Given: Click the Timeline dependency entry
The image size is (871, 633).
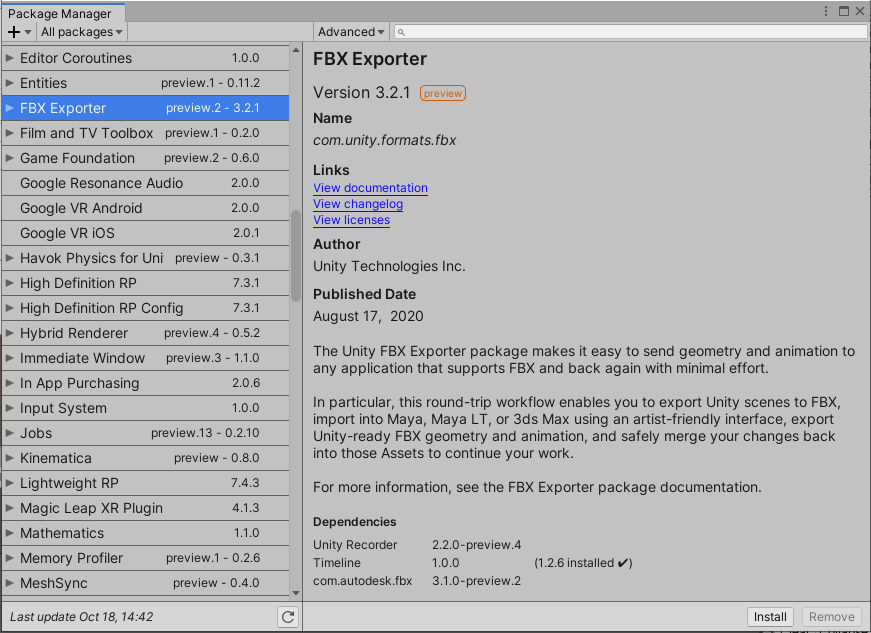Looking at the screenshot, I should click(337, 562).
